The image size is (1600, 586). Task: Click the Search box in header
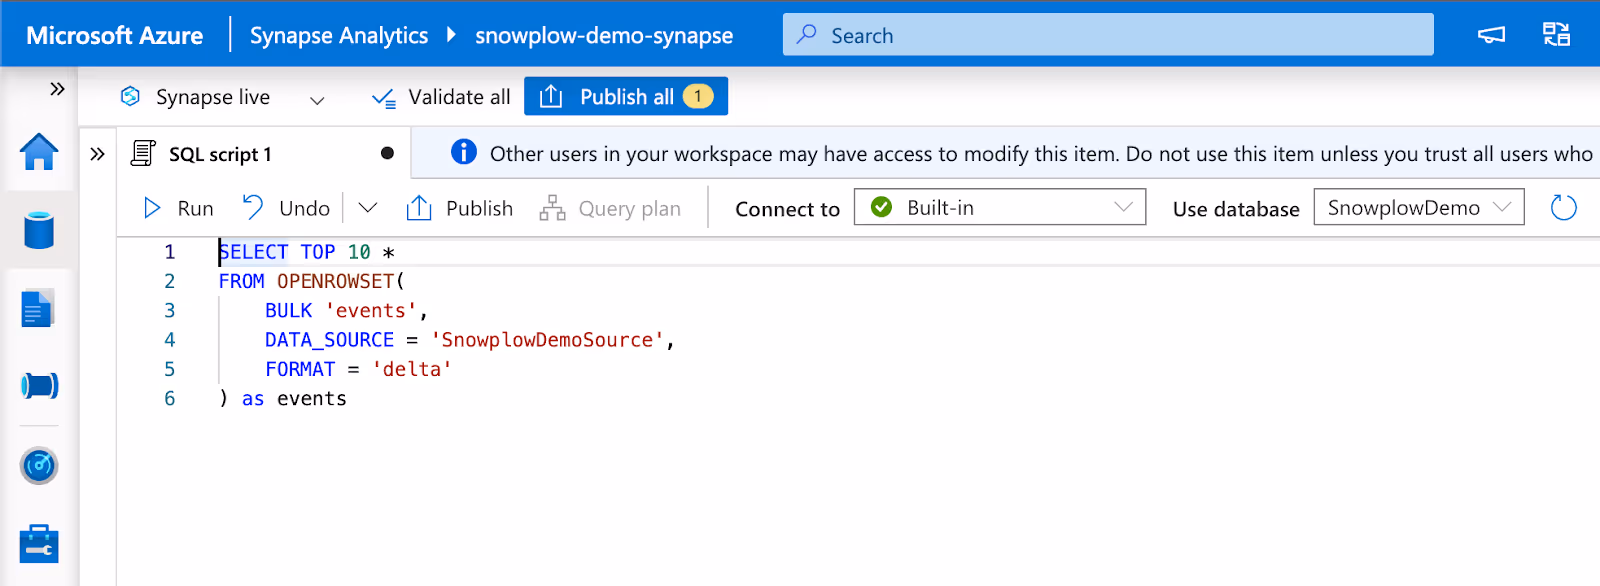(1108, 35)
